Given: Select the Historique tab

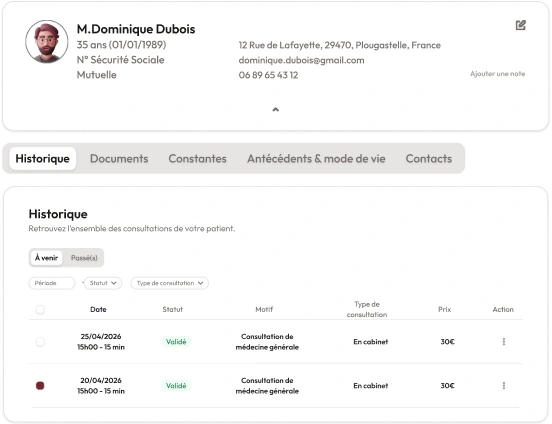Looking at the screenshot, I should coord(43,158).
